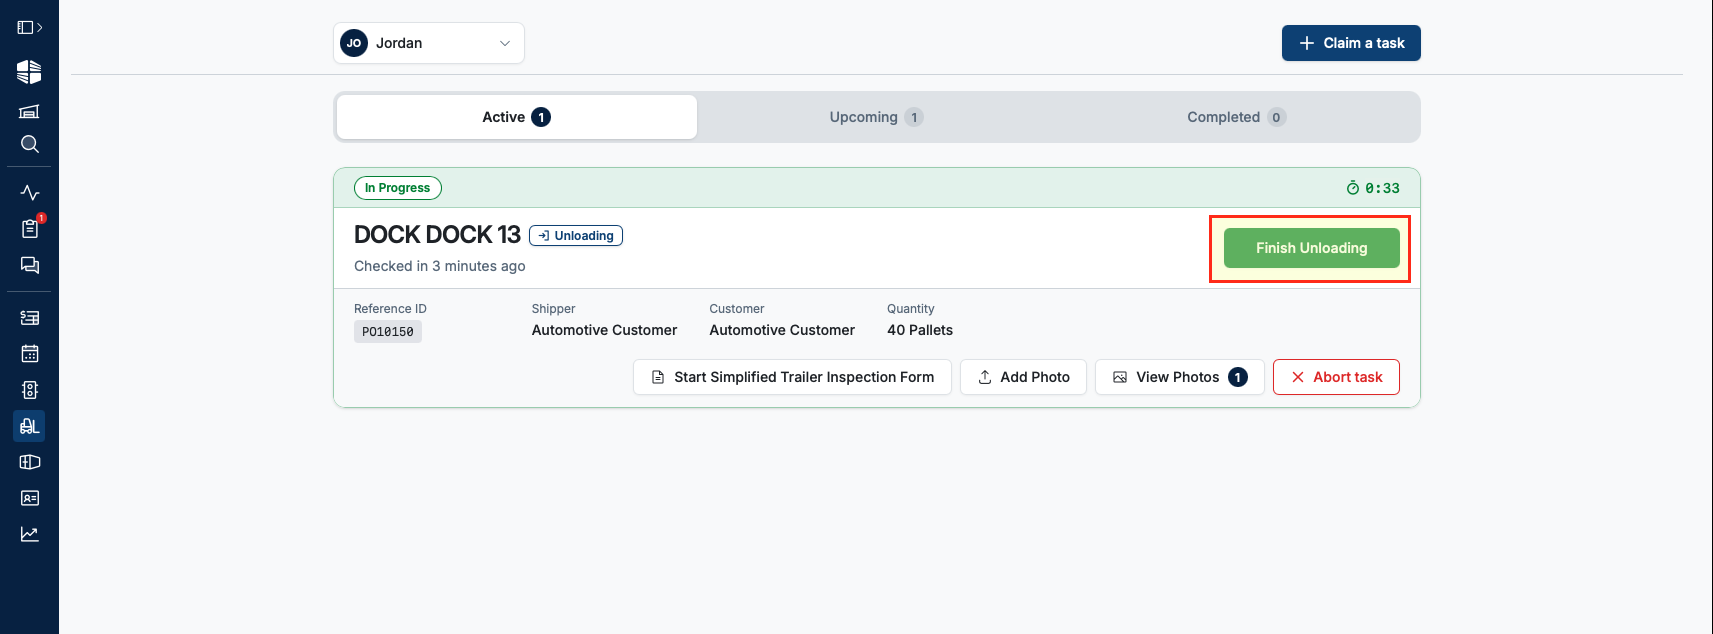Open the clipboard tasks icon with the red badge
This screenshot has width=1713, height=634.
[x=30, y=229]
